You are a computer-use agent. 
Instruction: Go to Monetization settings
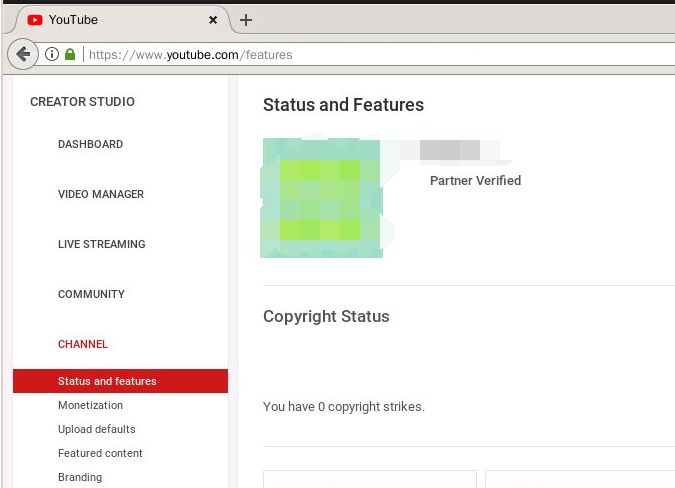(x=90, y=405)
